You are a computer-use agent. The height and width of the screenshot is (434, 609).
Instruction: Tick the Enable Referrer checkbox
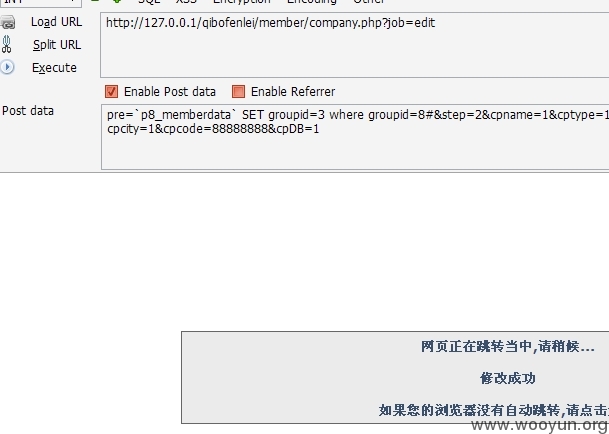click(238, 92)
